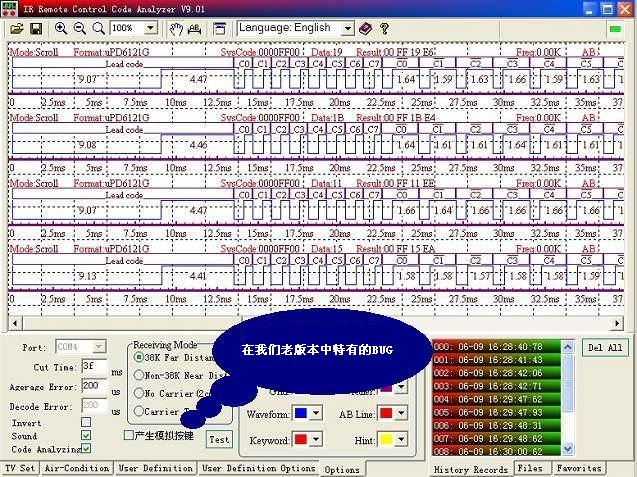This screenshot has width=637, height=477.
Task: Switch to the Air-Condition tab
Action: pos(77,468)
